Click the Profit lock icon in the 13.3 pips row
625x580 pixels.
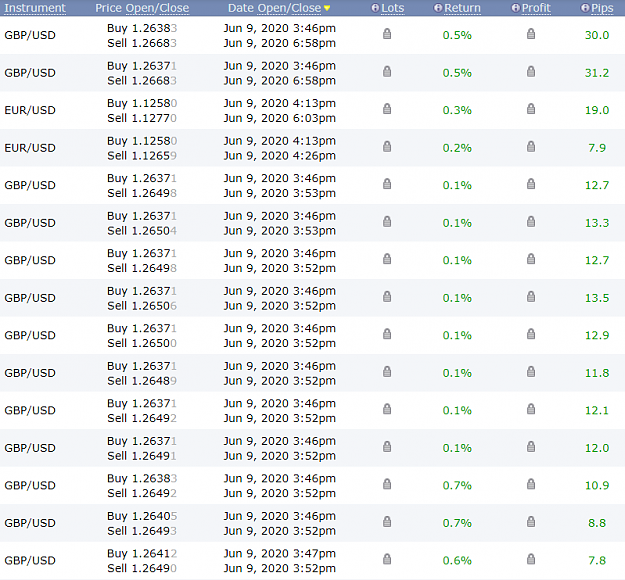click(531, 222)
